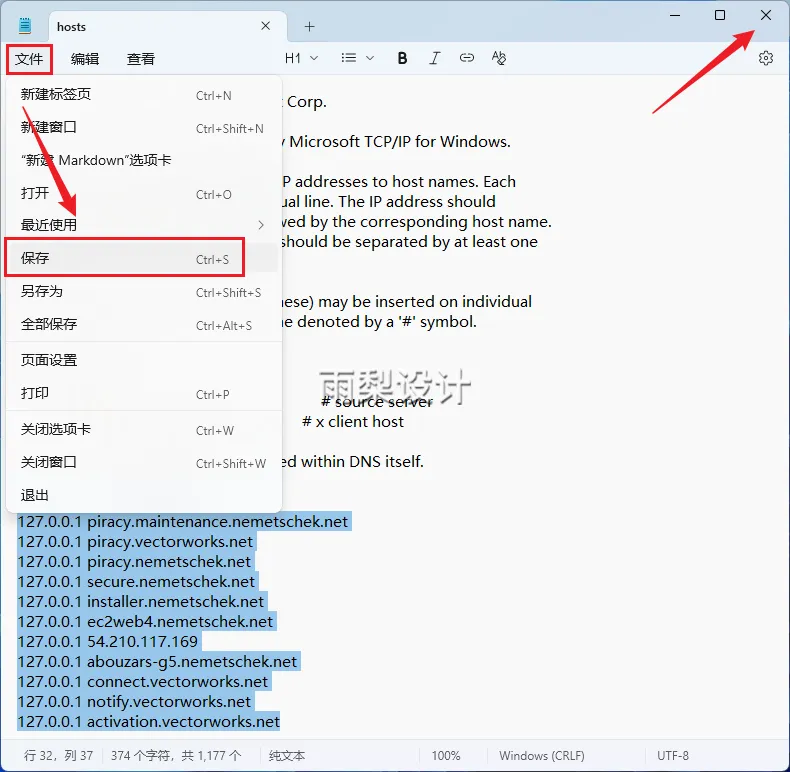Viewport: 790px width, 772px height.
Task: Click line 127.0.0.1 activation.vectorworks.net
Action: click(x=149, y=722)
